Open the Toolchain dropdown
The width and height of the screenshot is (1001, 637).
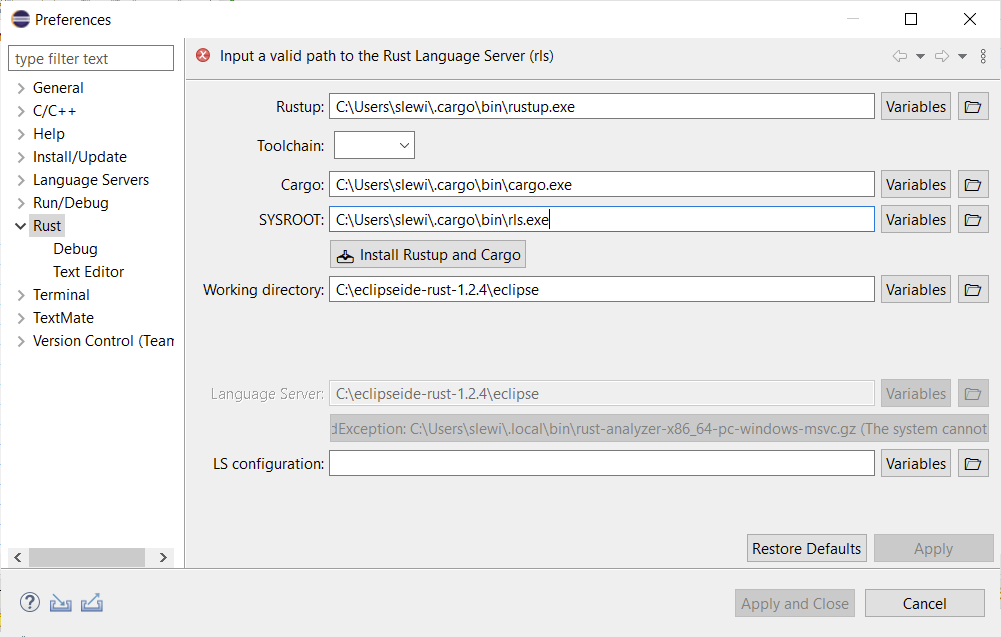tap(374, 146)
